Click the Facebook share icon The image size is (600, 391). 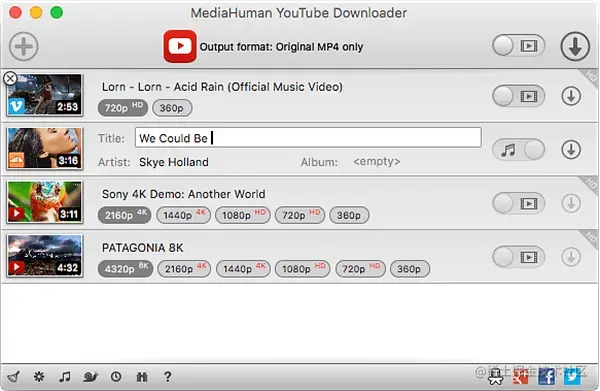coord(546,377)
